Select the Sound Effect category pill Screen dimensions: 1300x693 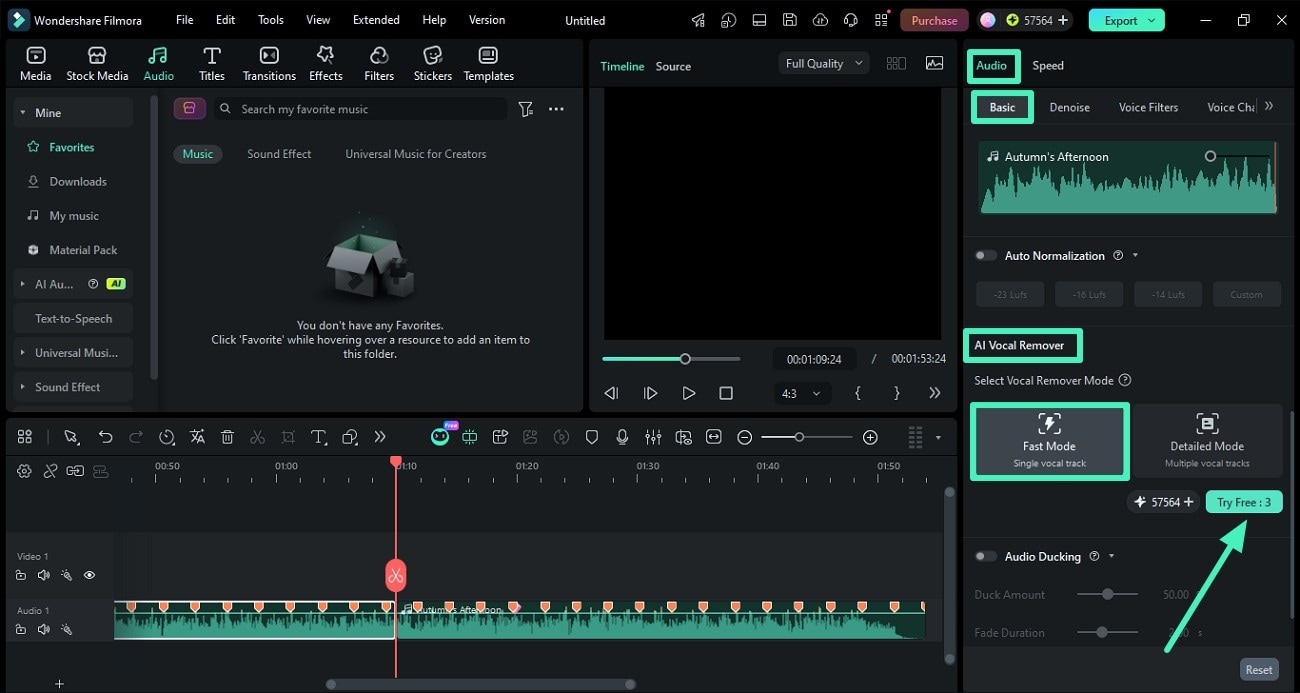coord(279,154)
